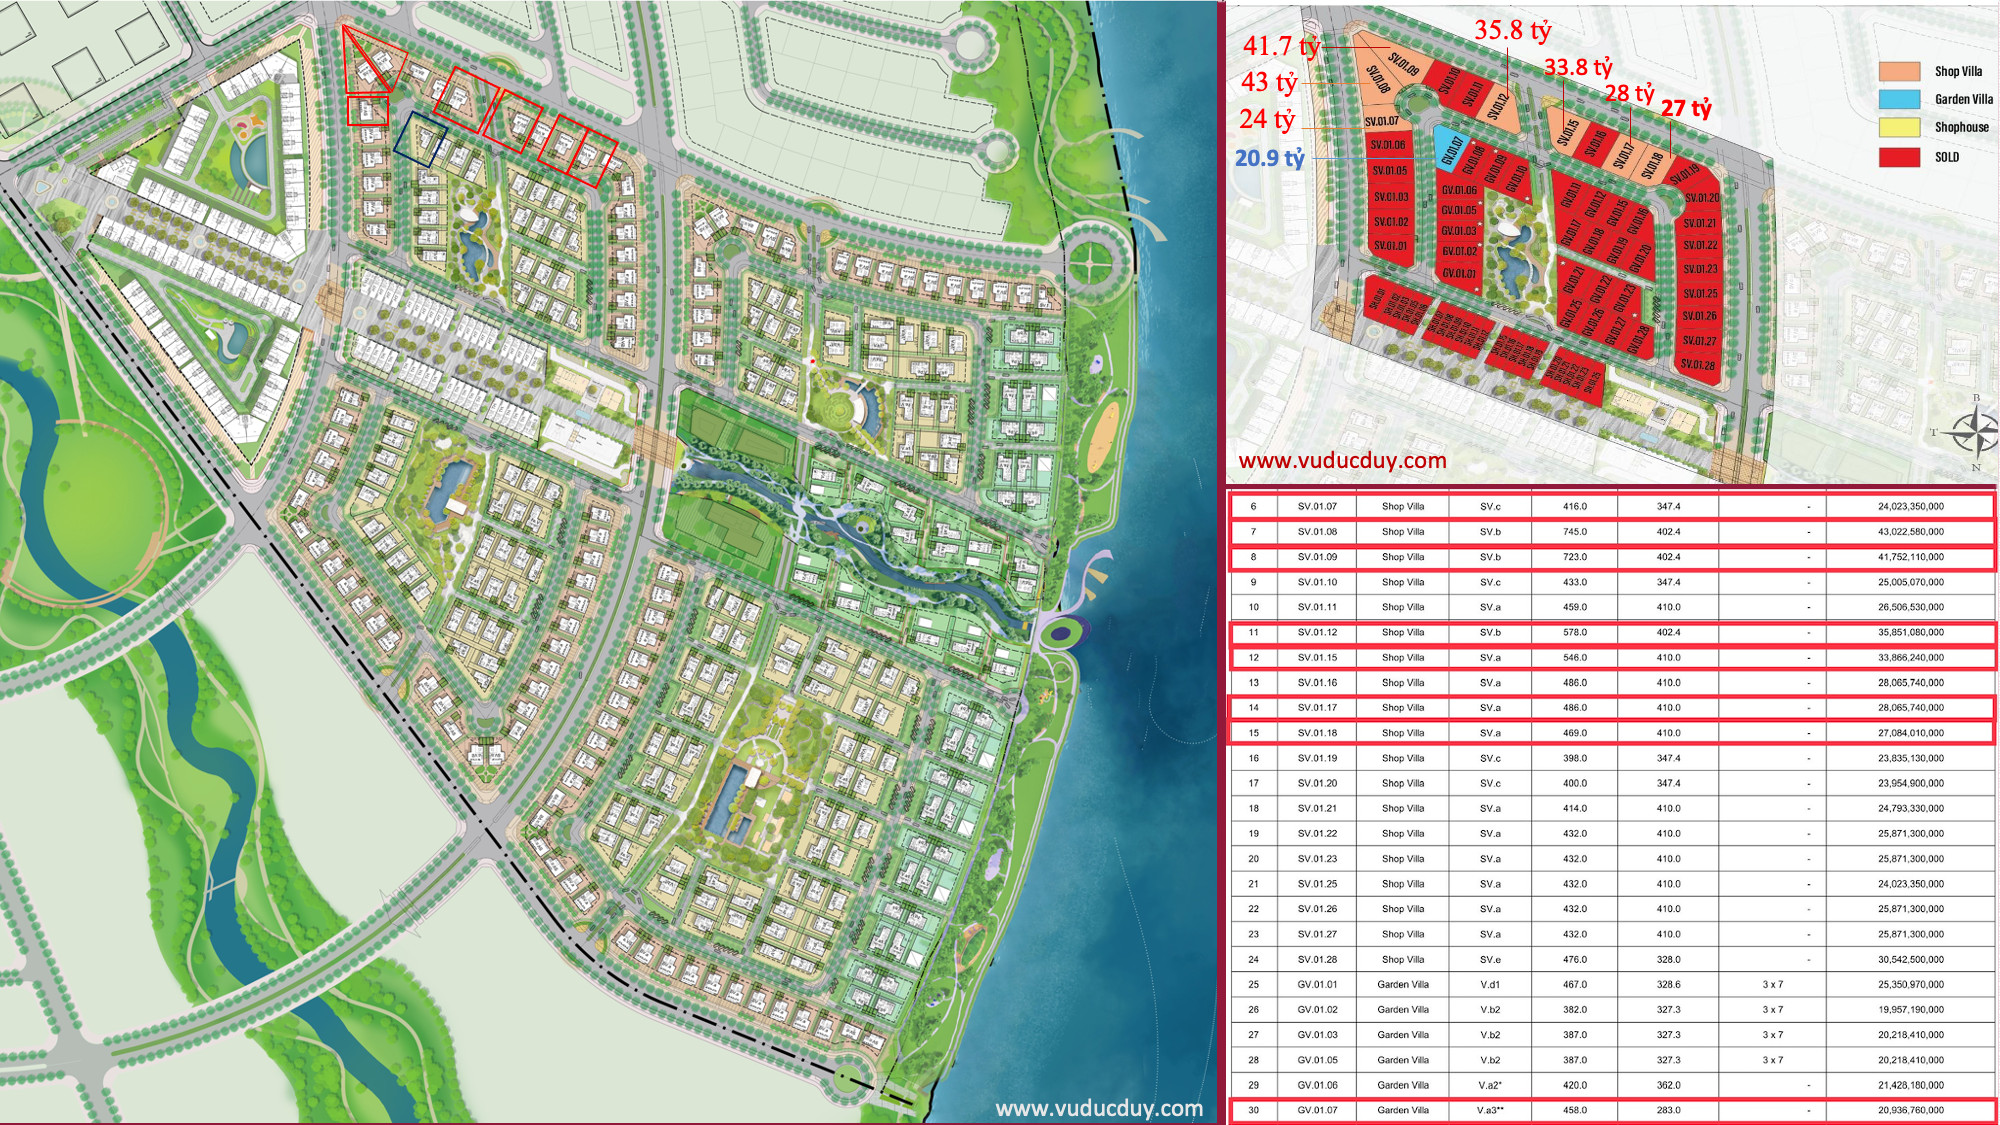Click the Shop Villa orange legend swatch
The height and width of the screenshot is (1125, 2000).
[x=1899, y=71]
